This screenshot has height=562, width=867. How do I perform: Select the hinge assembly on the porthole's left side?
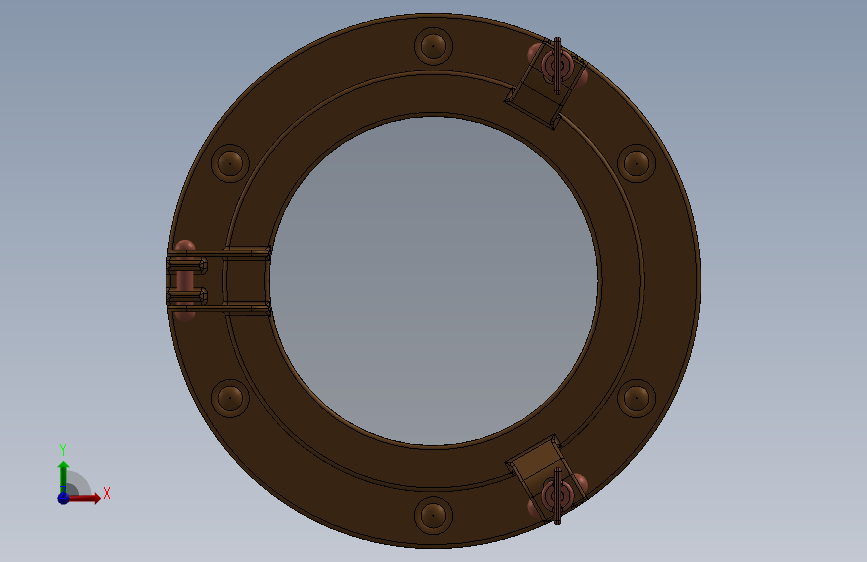tap(218, 280)
